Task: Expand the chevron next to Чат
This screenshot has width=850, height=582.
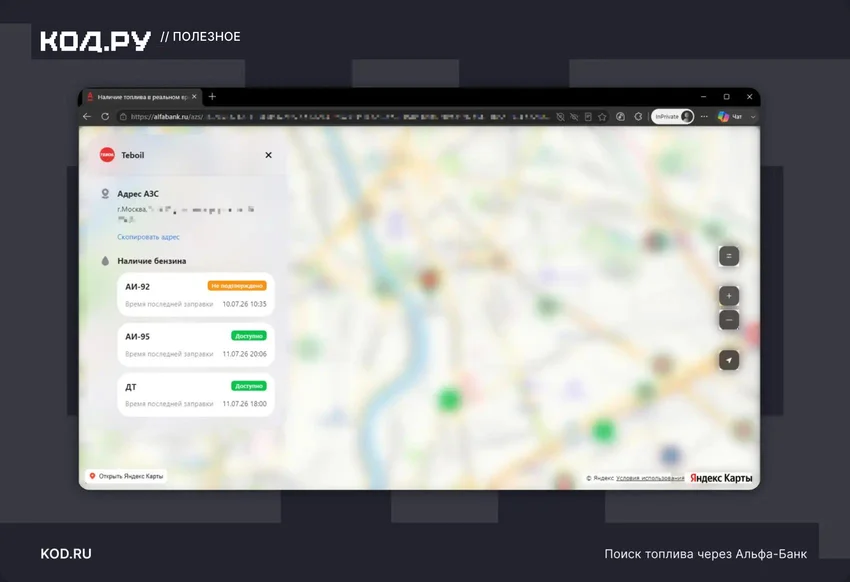Action: point(753,117)
